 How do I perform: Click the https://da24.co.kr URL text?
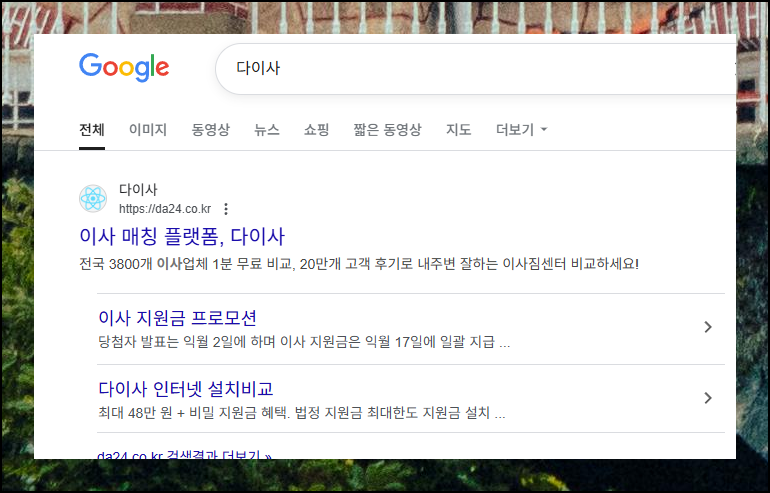(165, 209)
